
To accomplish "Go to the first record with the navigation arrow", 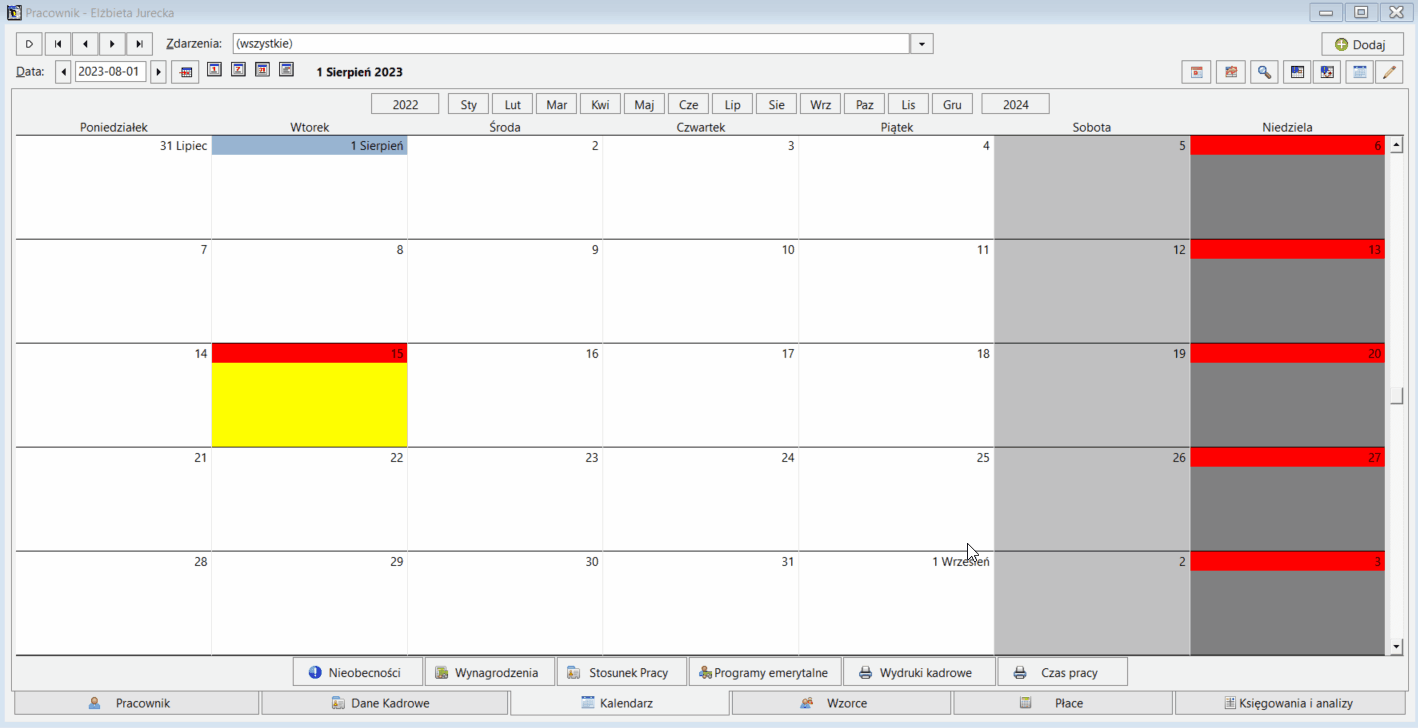I will pos(58,44).
